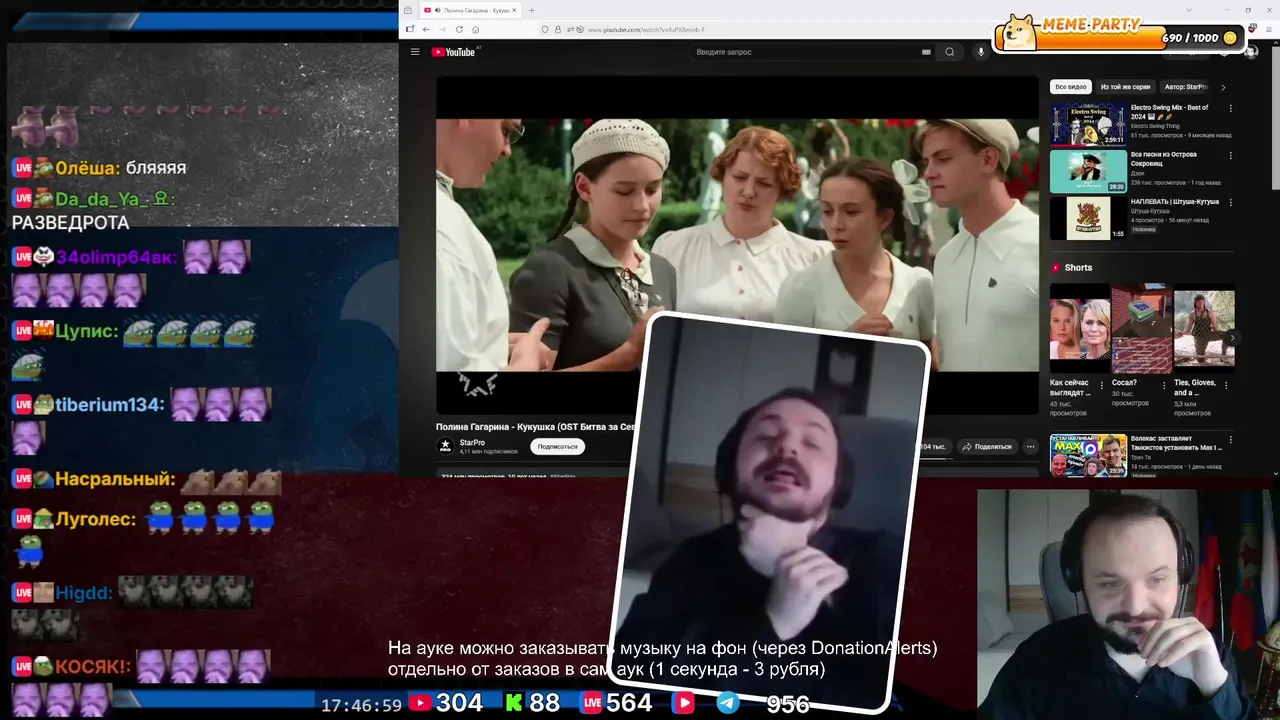
Task: Close the 'Полина Гагарина' browser tab
Action: (x=516, y=10)
